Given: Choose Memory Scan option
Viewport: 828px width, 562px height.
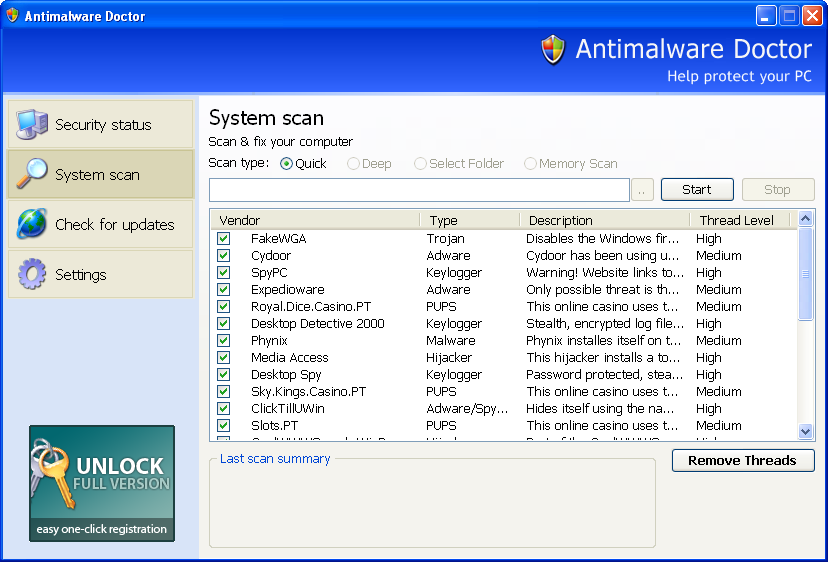Looking at the screenshot, I should tap(570, 164).
